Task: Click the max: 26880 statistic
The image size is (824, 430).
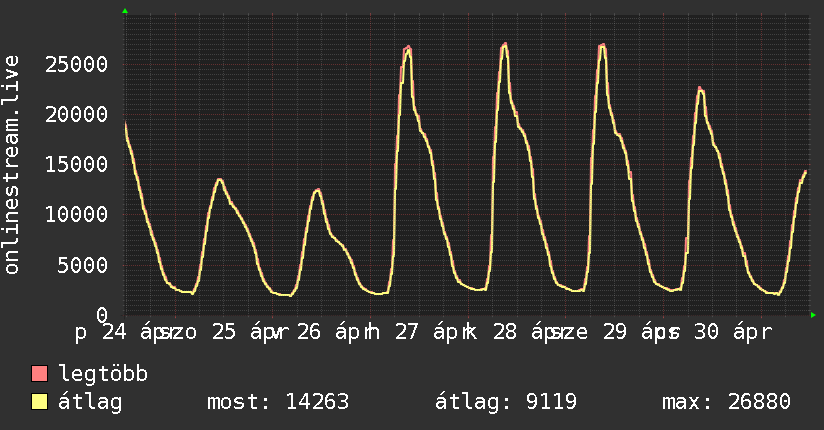Action: coord(726,402)
